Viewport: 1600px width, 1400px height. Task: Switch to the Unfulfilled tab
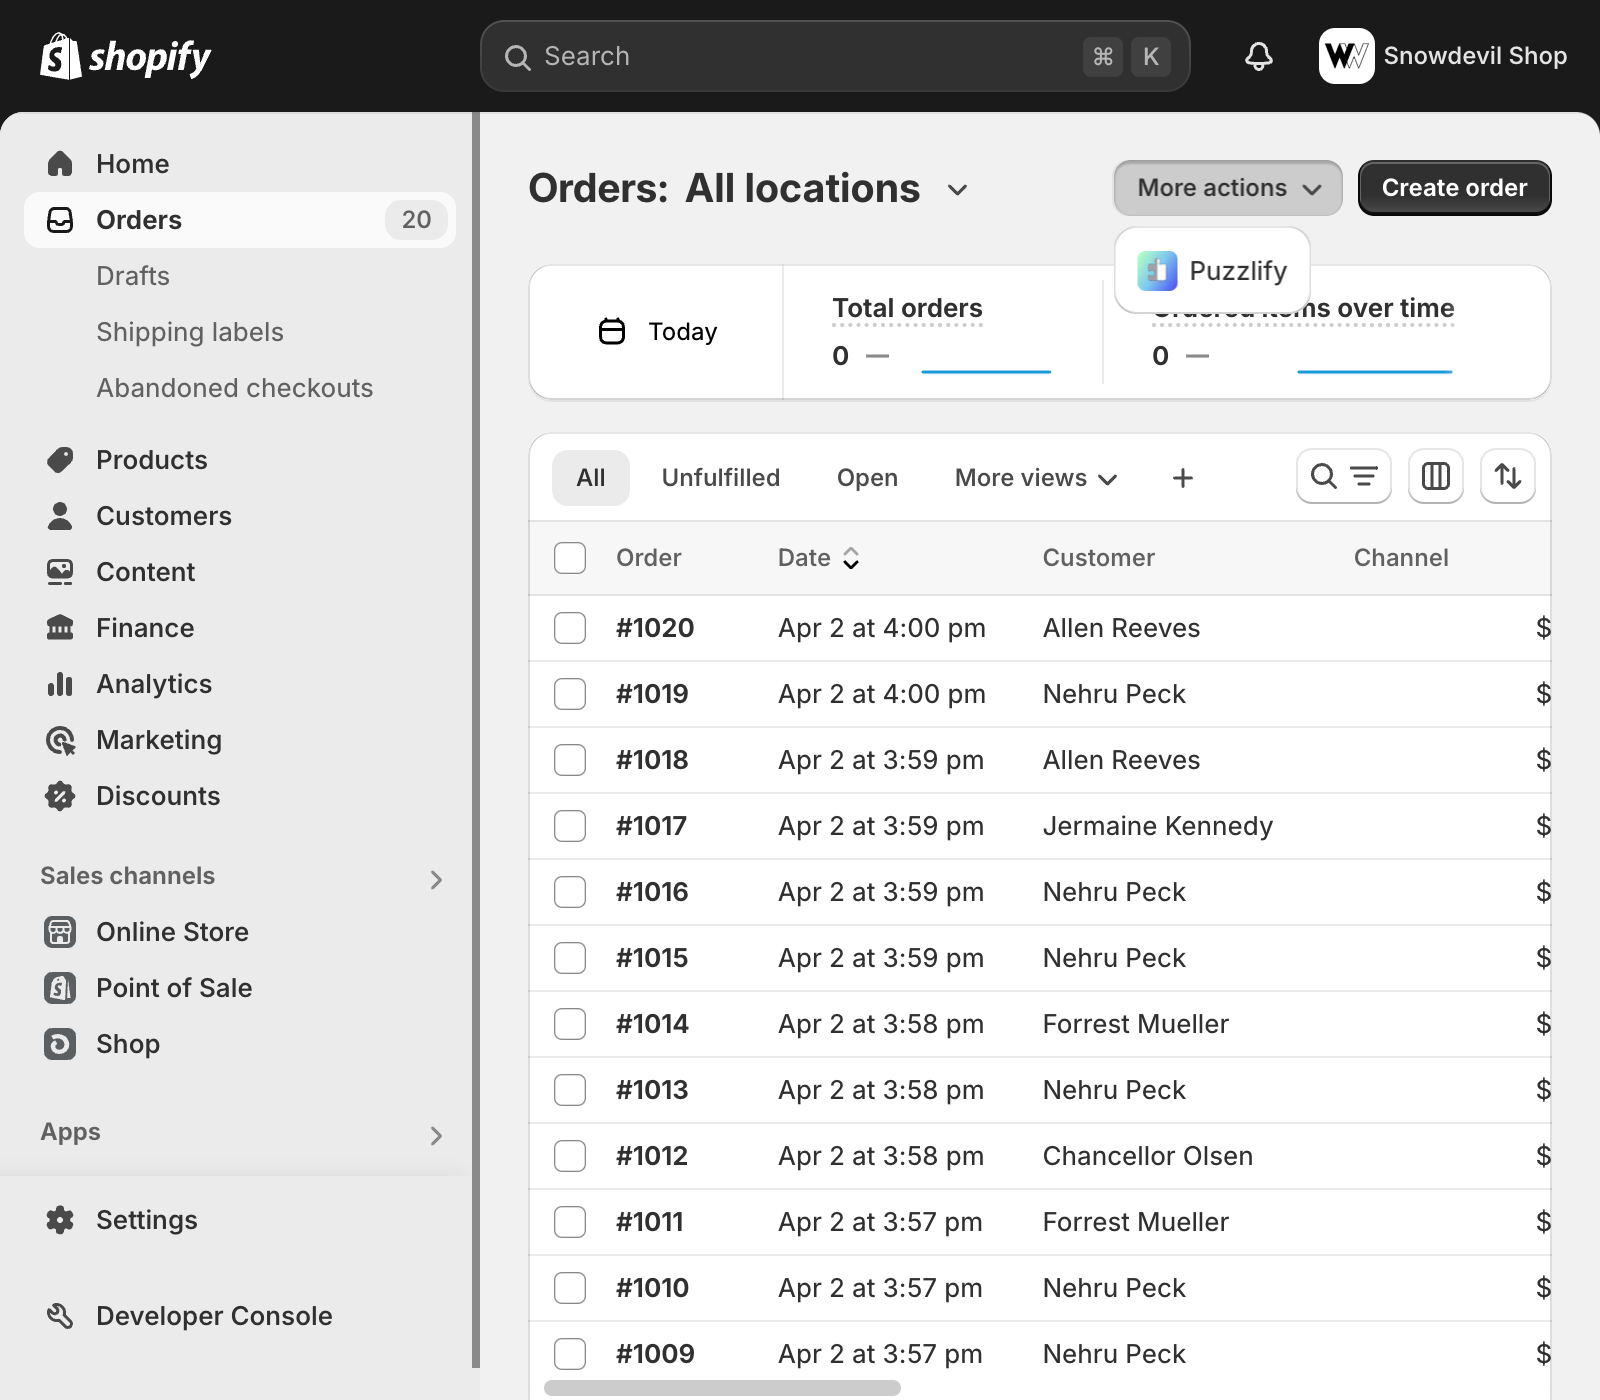click(x=720, y=478)
